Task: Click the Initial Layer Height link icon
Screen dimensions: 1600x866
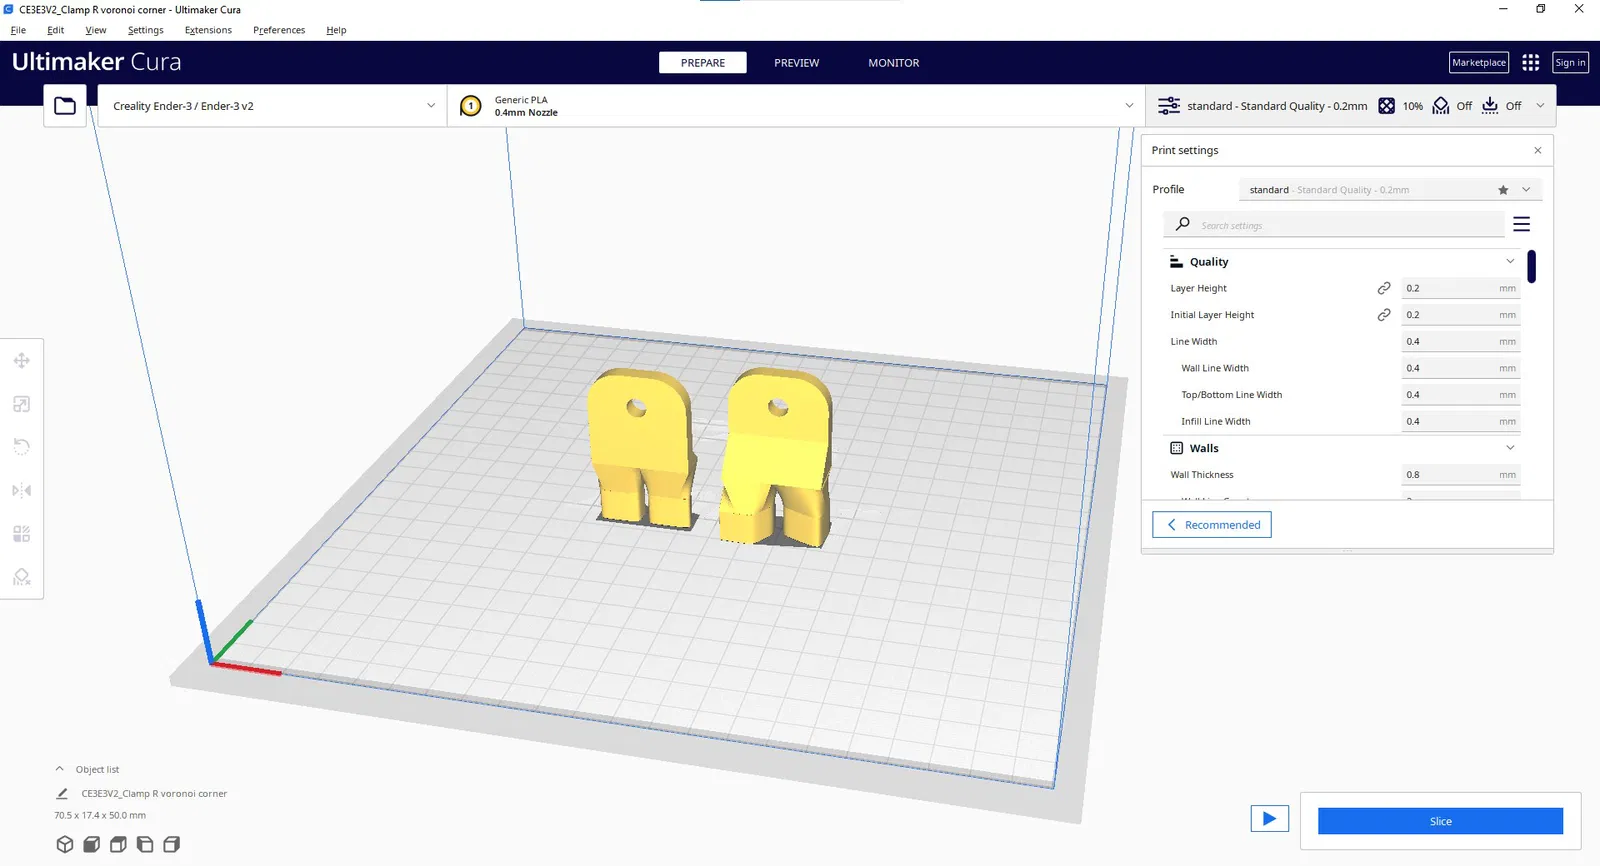Action: tap(1384, 315)
